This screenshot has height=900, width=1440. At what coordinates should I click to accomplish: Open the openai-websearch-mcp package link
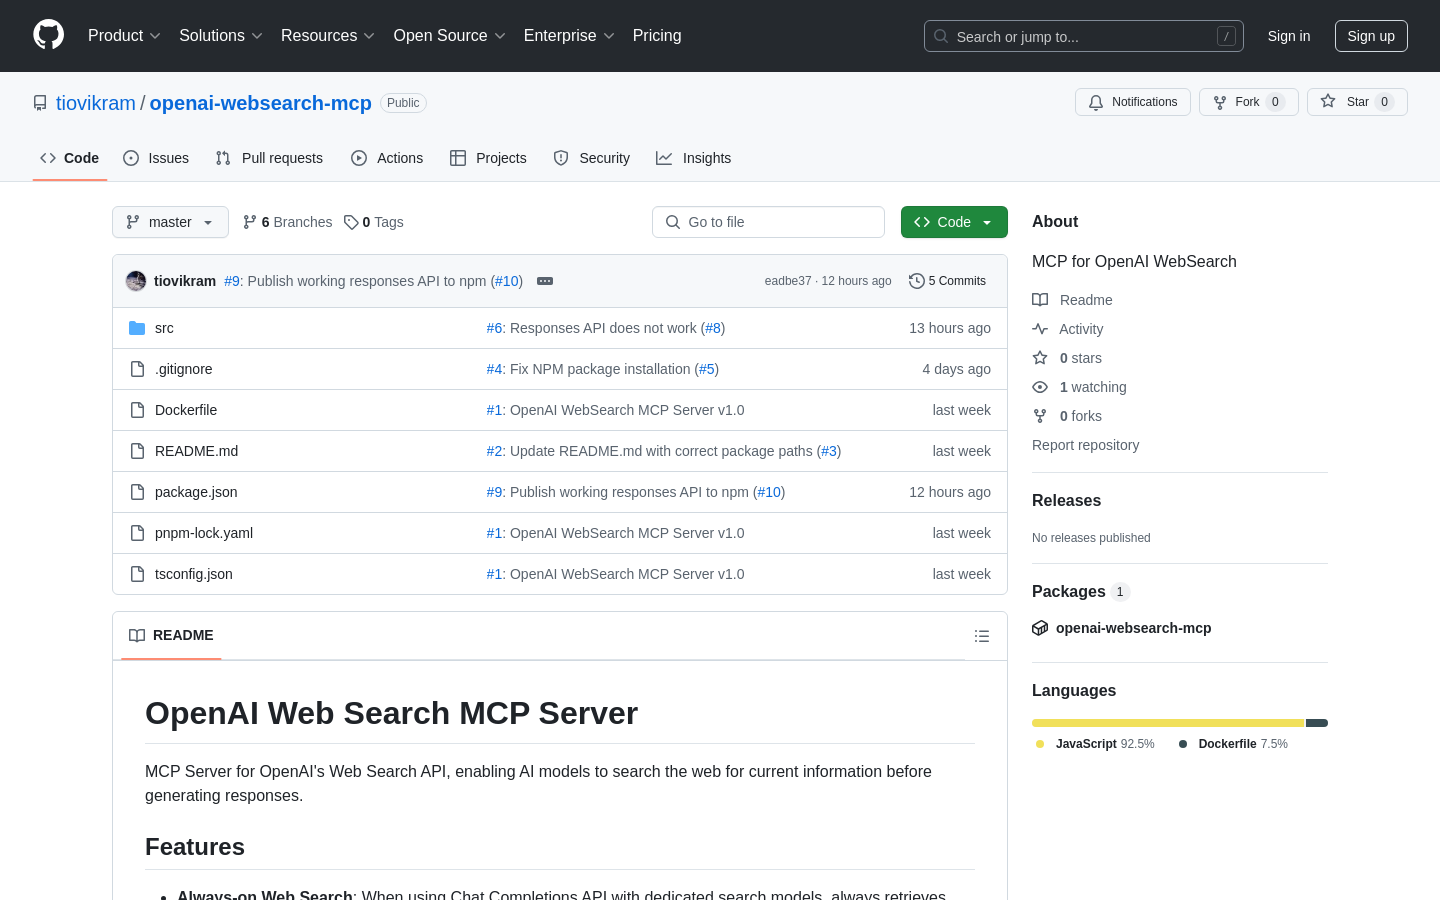tap(1133, 628)
